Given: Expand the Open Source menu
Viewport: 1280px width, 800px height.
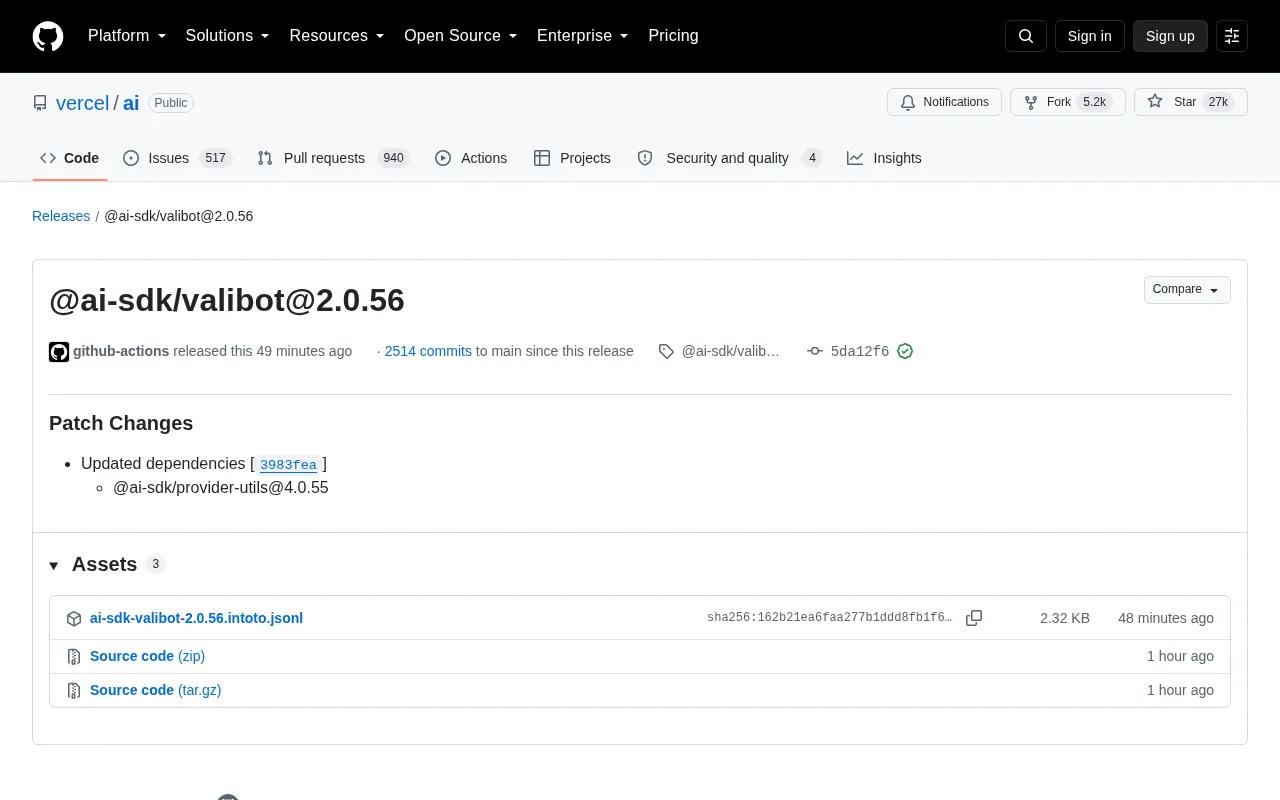Looking at the screenshot, I should [x=461, y=36].
